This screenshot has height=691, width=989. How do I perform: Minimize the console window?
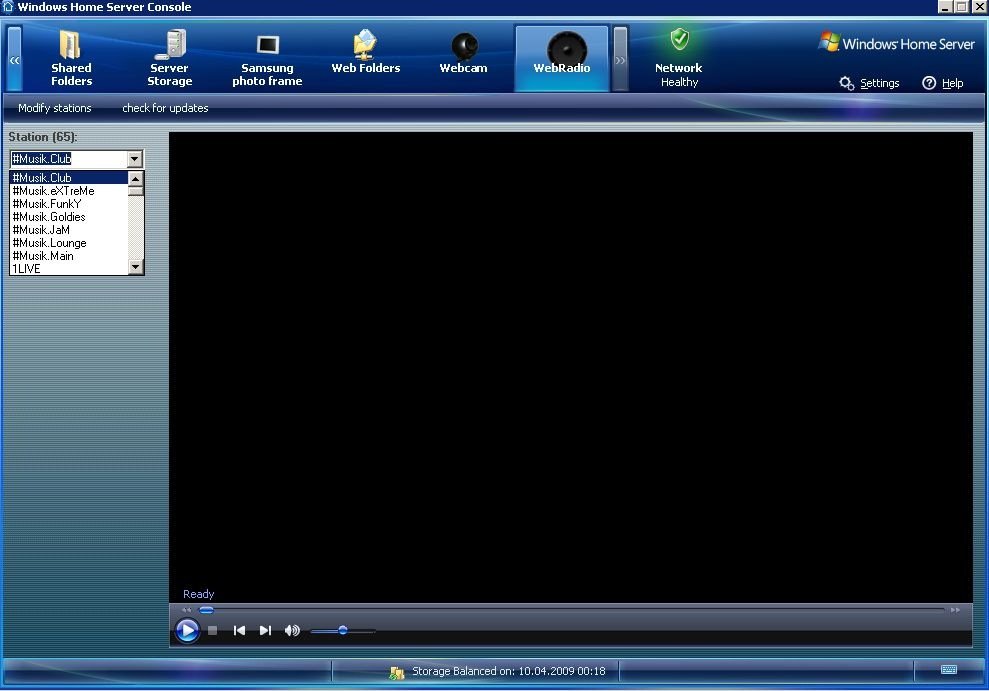[945, 7]
